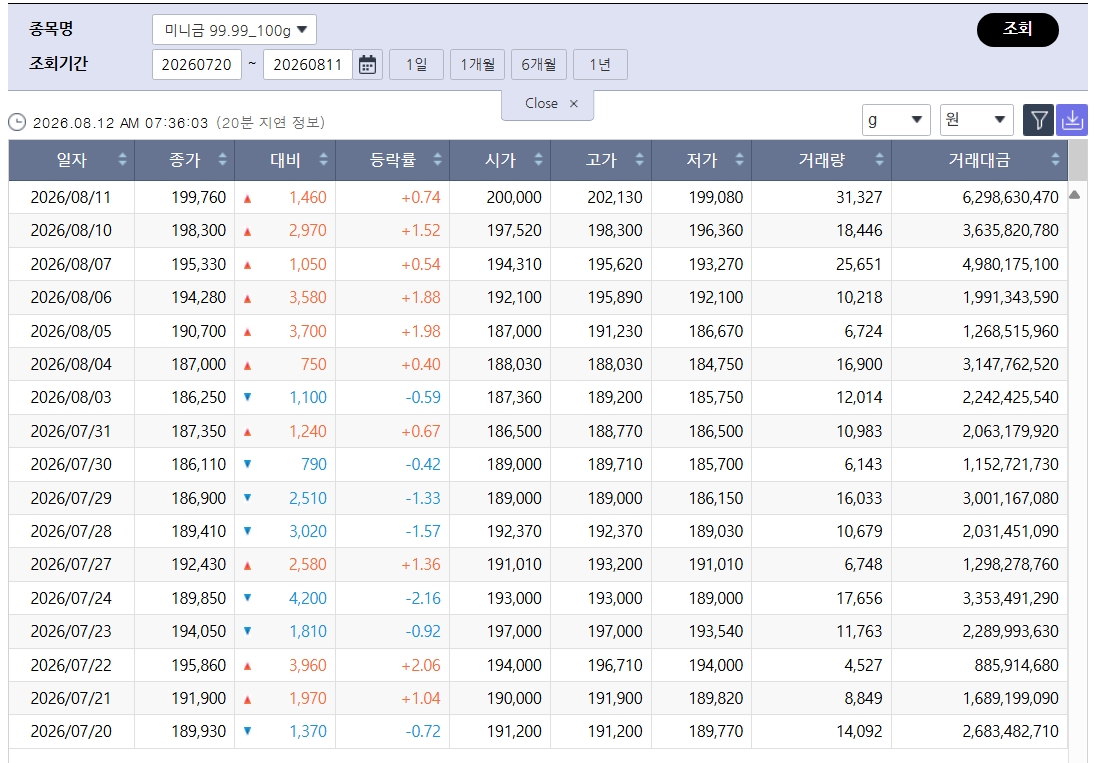Select the 6개월 period button

[539, 65]
